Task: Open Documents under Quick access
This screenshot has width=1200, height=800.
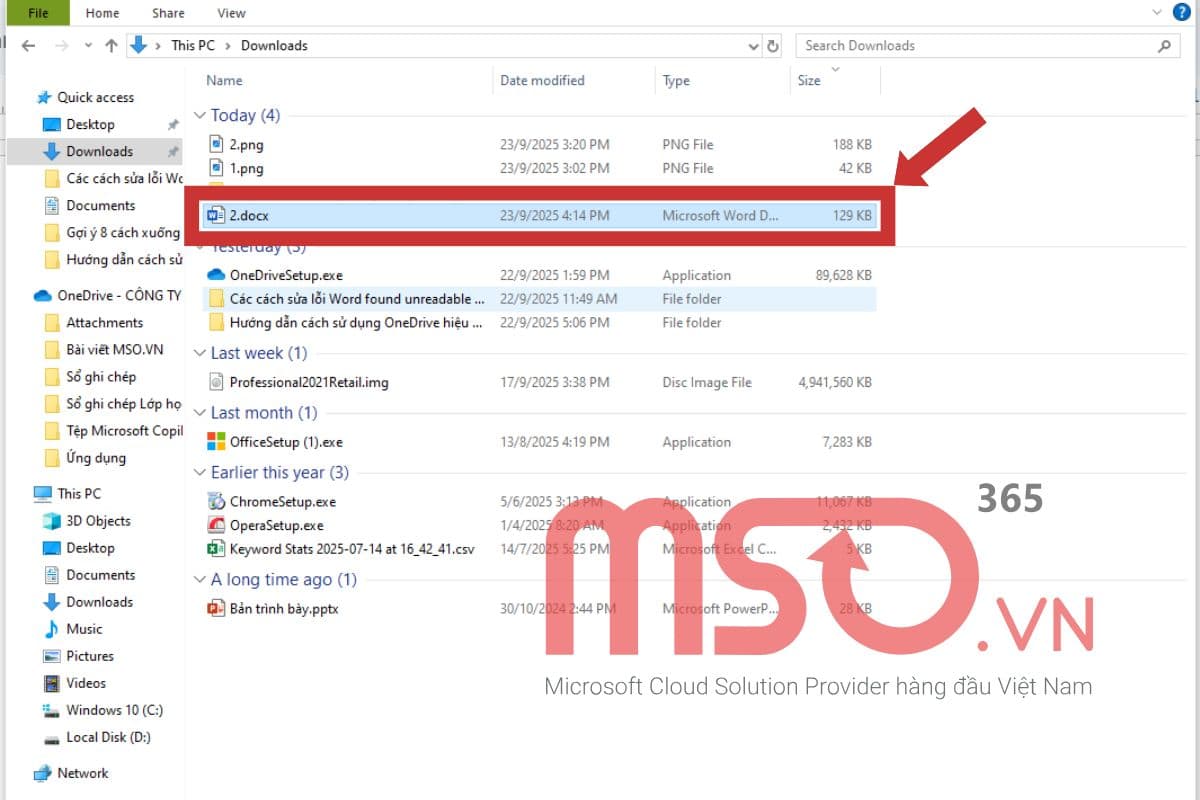Action: tap(100, 205)
